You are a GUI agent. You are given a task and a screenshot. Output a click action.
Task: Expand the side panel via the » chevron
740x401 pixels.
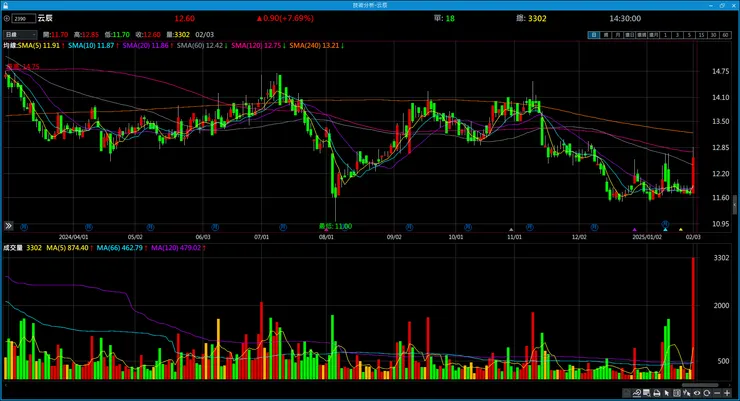point(8,226)
